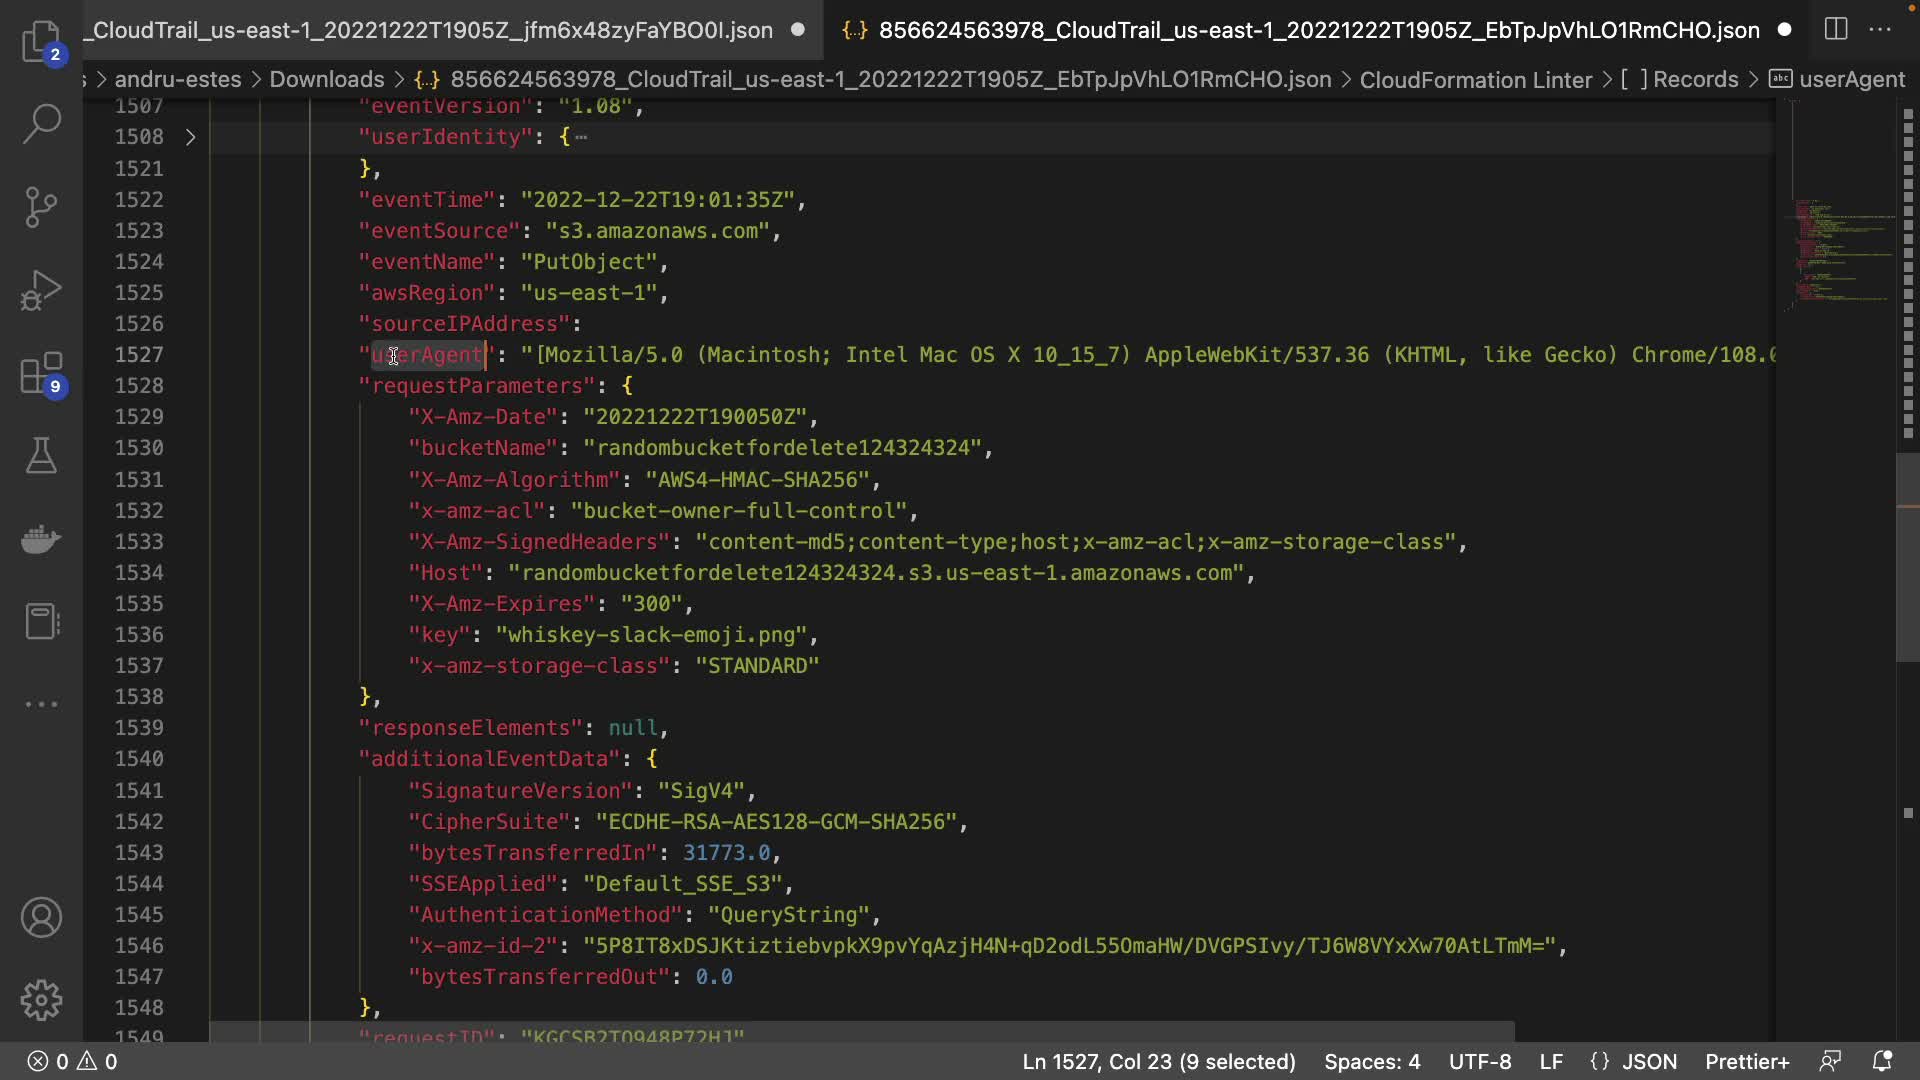
Task: Open the Accounts icon in activity bar
Action: pos(41,918)
